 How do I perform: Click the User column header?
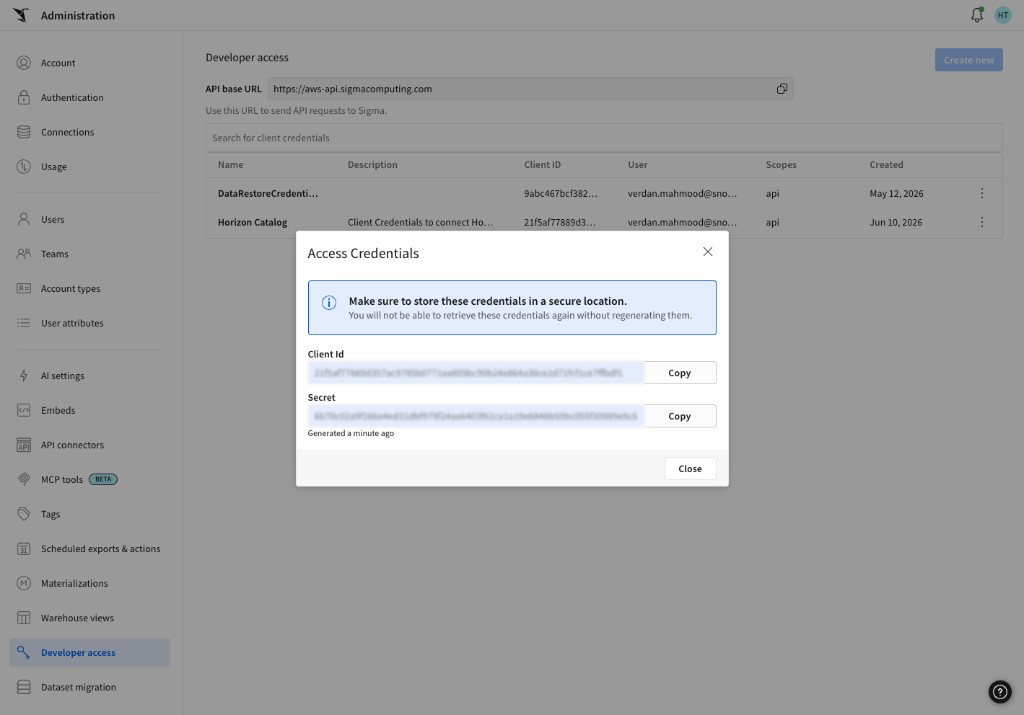point(637,165)
